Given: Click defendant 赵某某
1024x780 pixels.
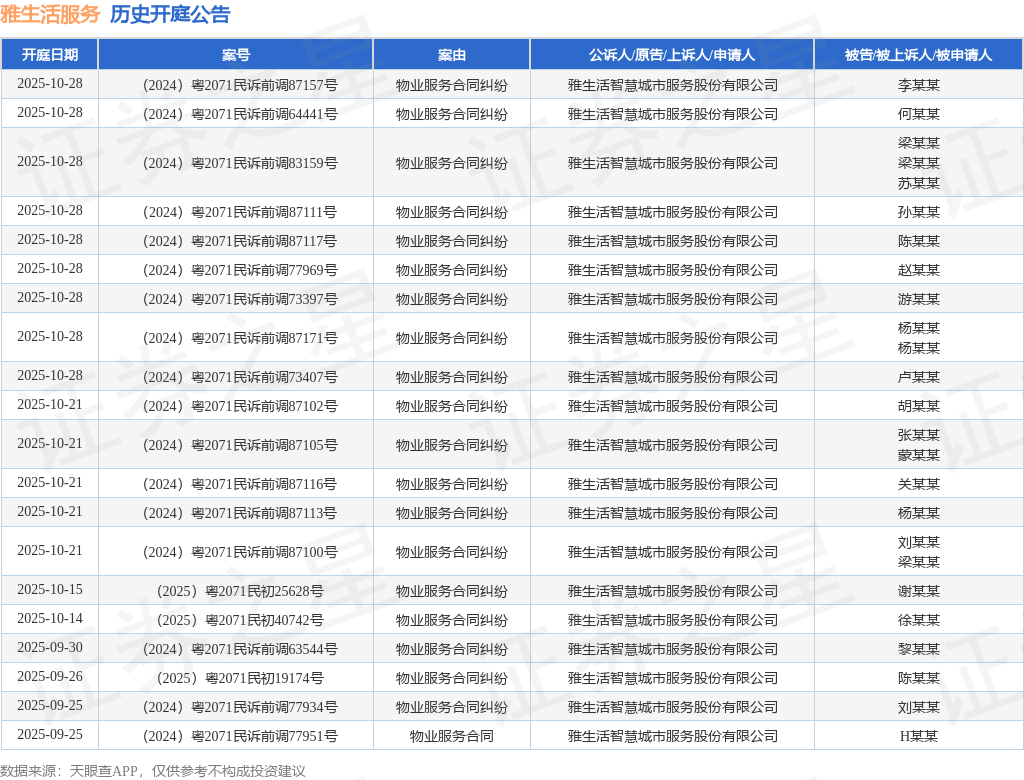Looking at the screenshot, I should (918, 270).
